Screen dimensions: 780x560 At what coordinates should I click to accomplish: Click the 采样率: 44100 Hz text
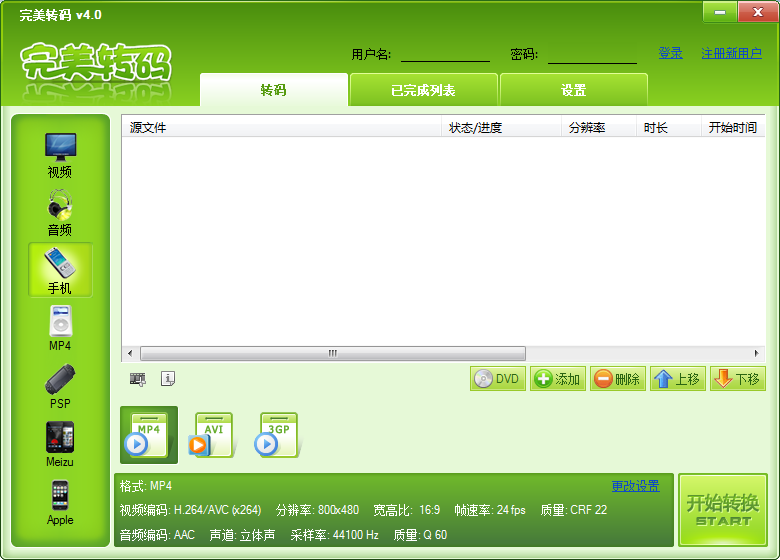(x=334, y=535)
